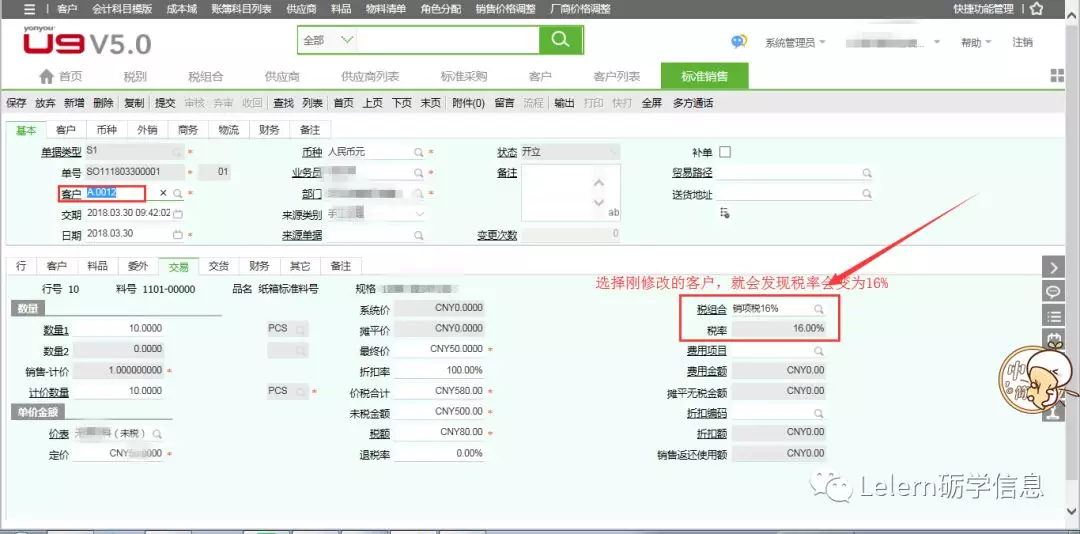This screenshot has height=534, width=1080.
Task: Click the 附件(0) toolbar button
Action: click(x=468, y=103)
